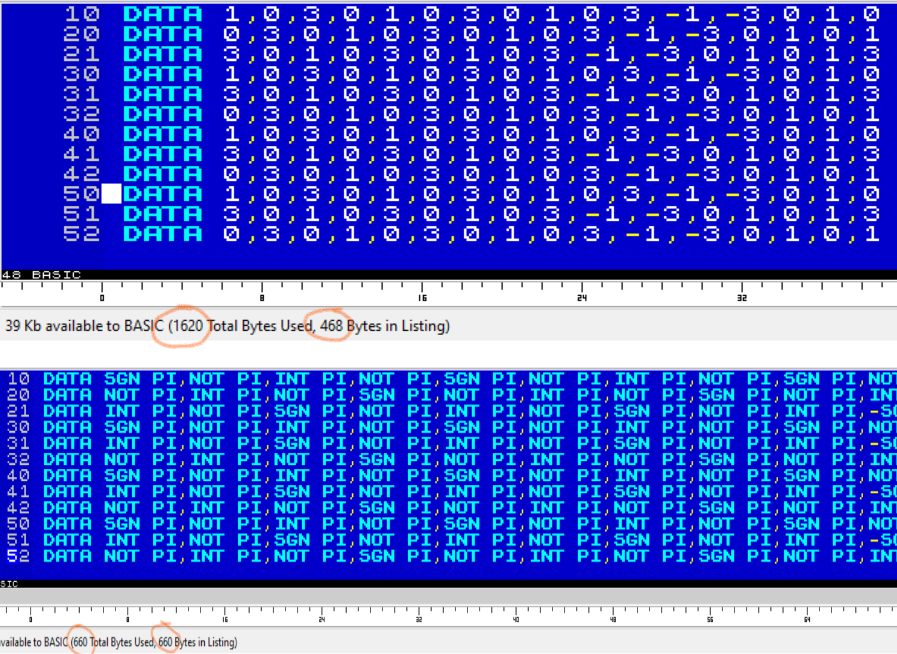The image size is (897, 654).
Task: Click ruler mark 8 under the numeric listing
Action: click(x=262, y=298)
